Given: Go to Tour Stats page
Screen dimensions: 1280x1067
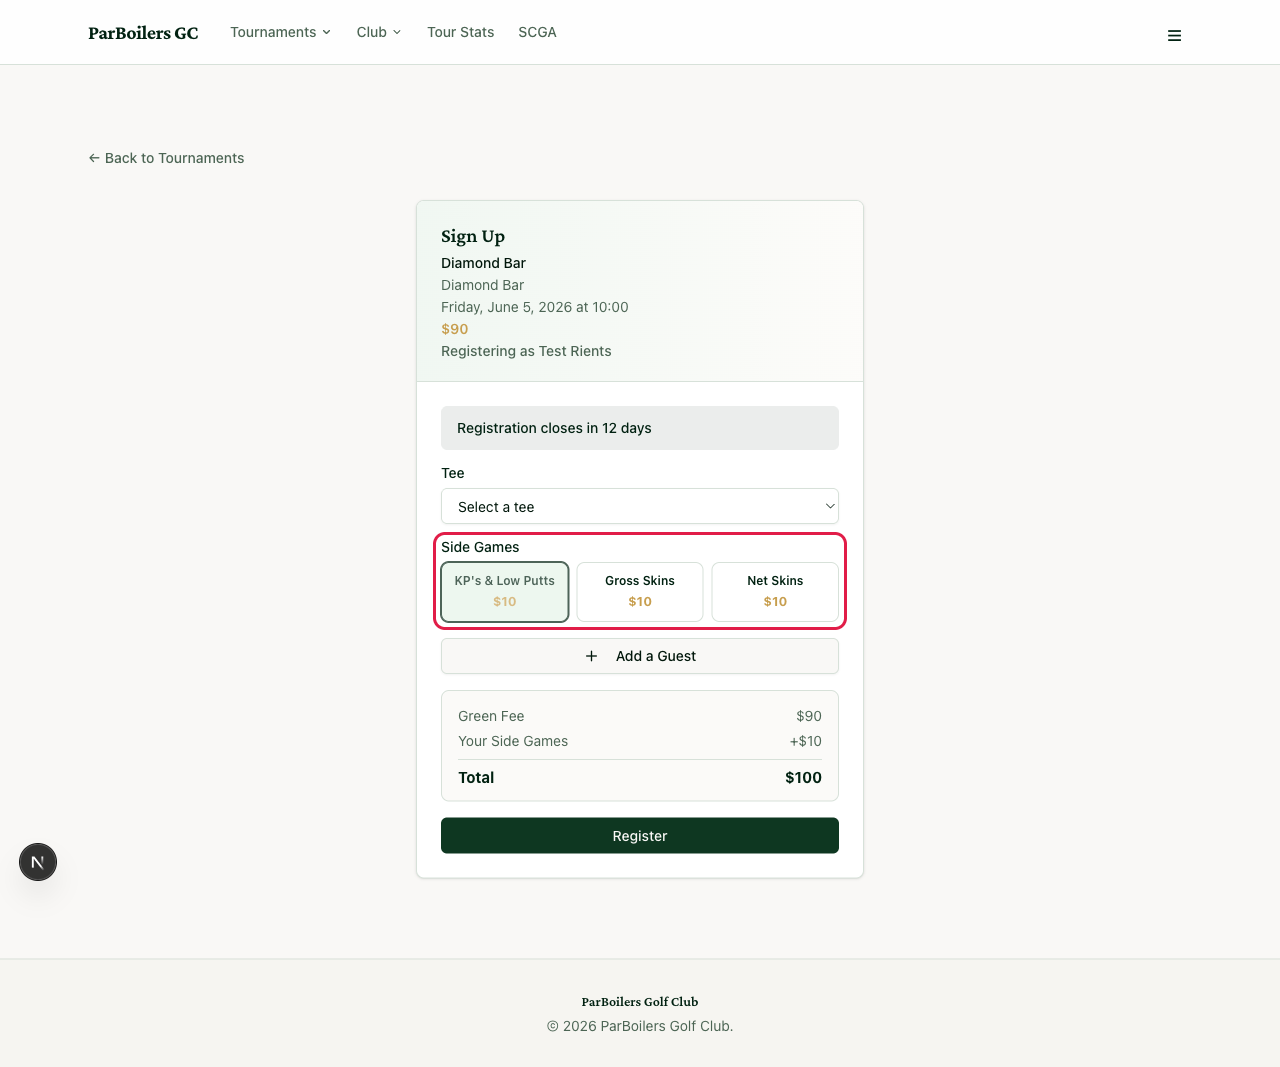Looking at the screenshot, I should (x=461, y=32).
